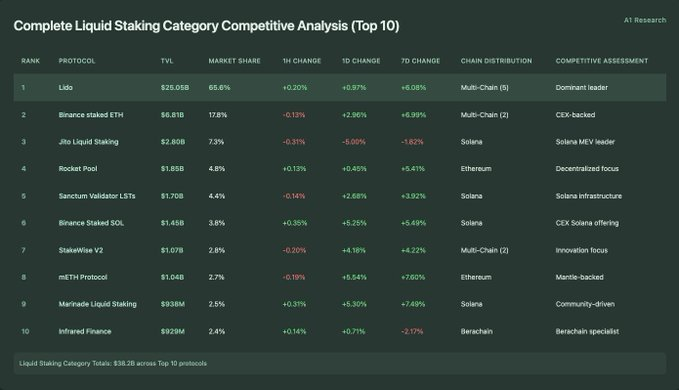Click the TVL column header
The image size is (679, 390).
click(167, 61)
